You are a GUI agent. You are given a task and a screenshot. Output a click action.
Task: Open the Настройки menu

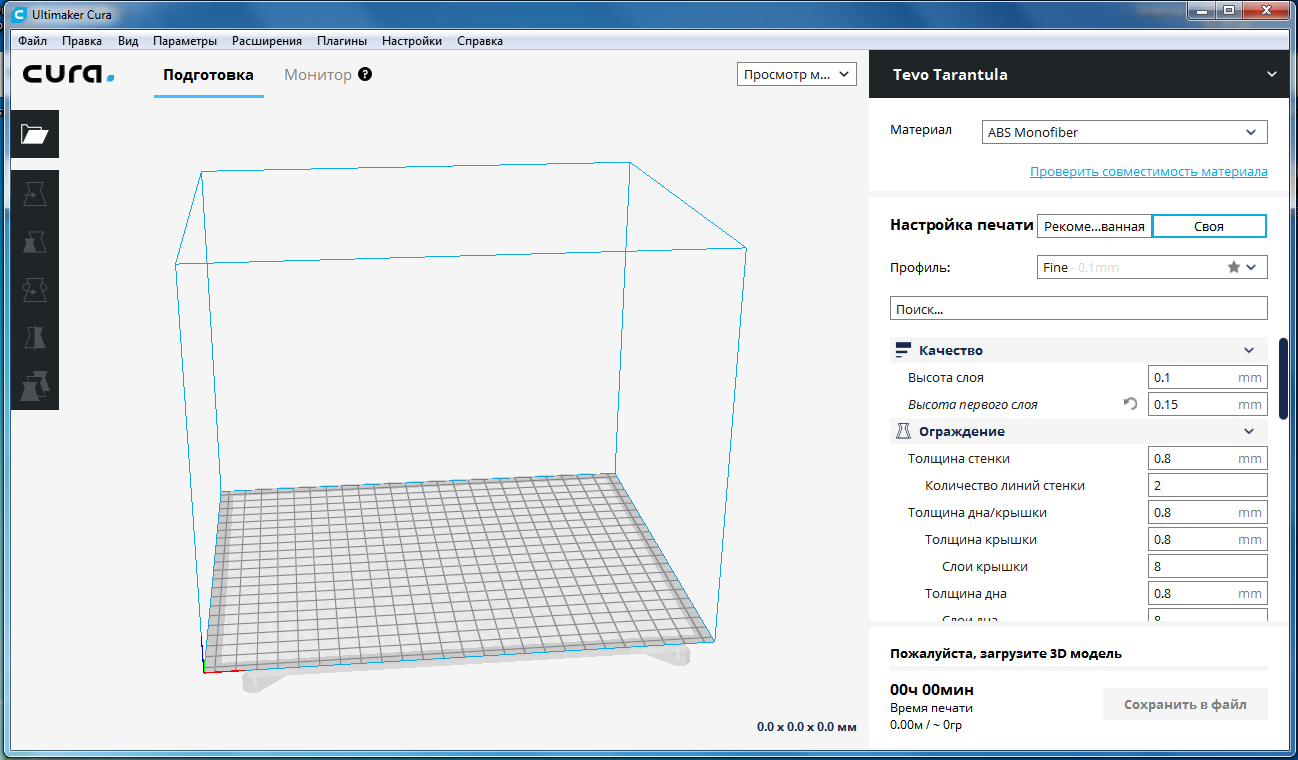click(412, 41)
